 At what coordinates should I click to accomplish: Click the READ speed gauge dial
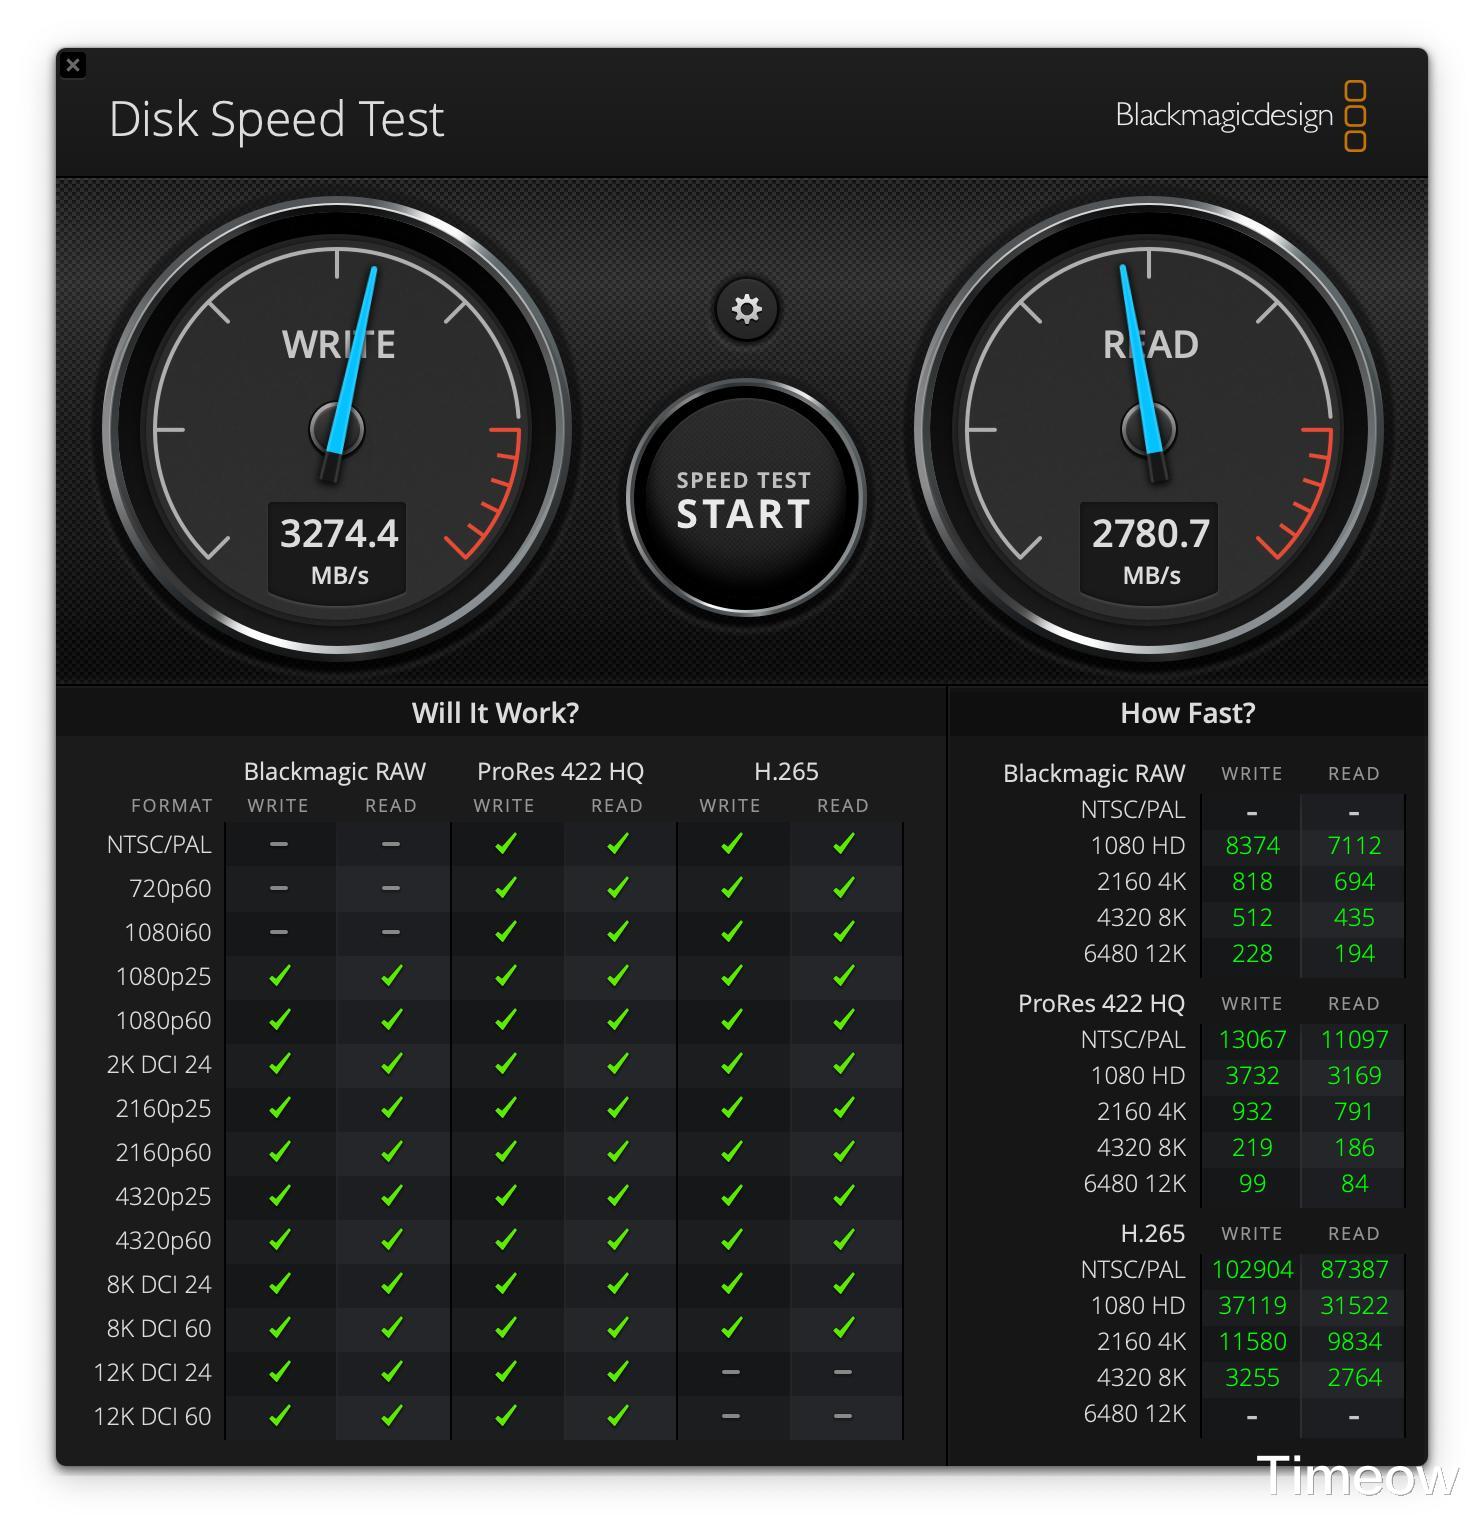click(x=1149, y=430)
